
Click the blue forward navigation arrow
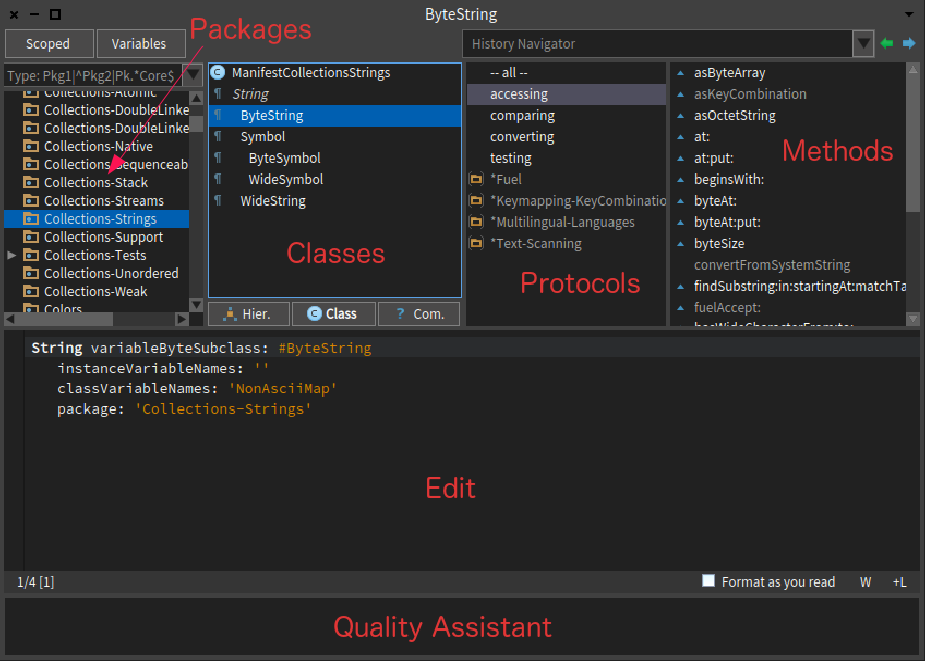(908, 44)
